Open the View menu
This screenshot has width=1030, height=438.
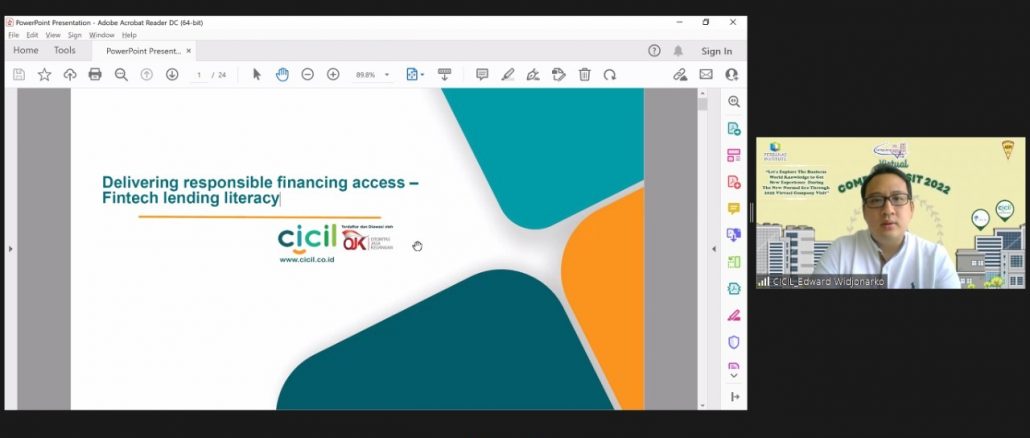[x=53, y=35]
